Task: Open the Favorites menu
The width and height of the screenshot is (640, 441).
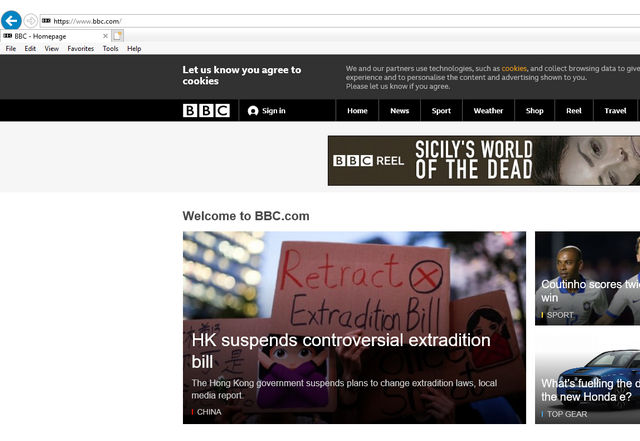Action: (81, 48)
